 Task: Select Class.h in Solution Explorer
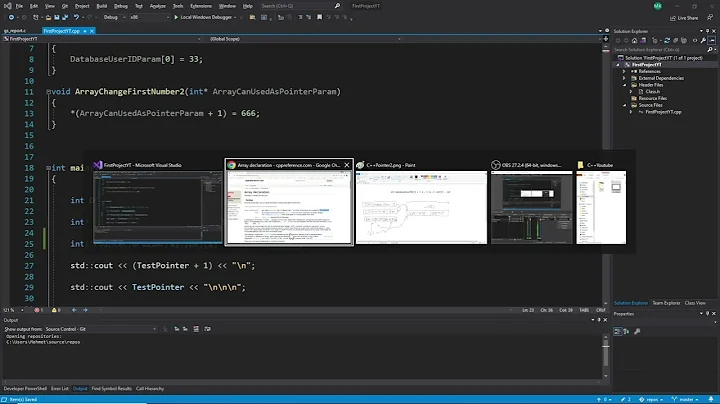[652, 91]
